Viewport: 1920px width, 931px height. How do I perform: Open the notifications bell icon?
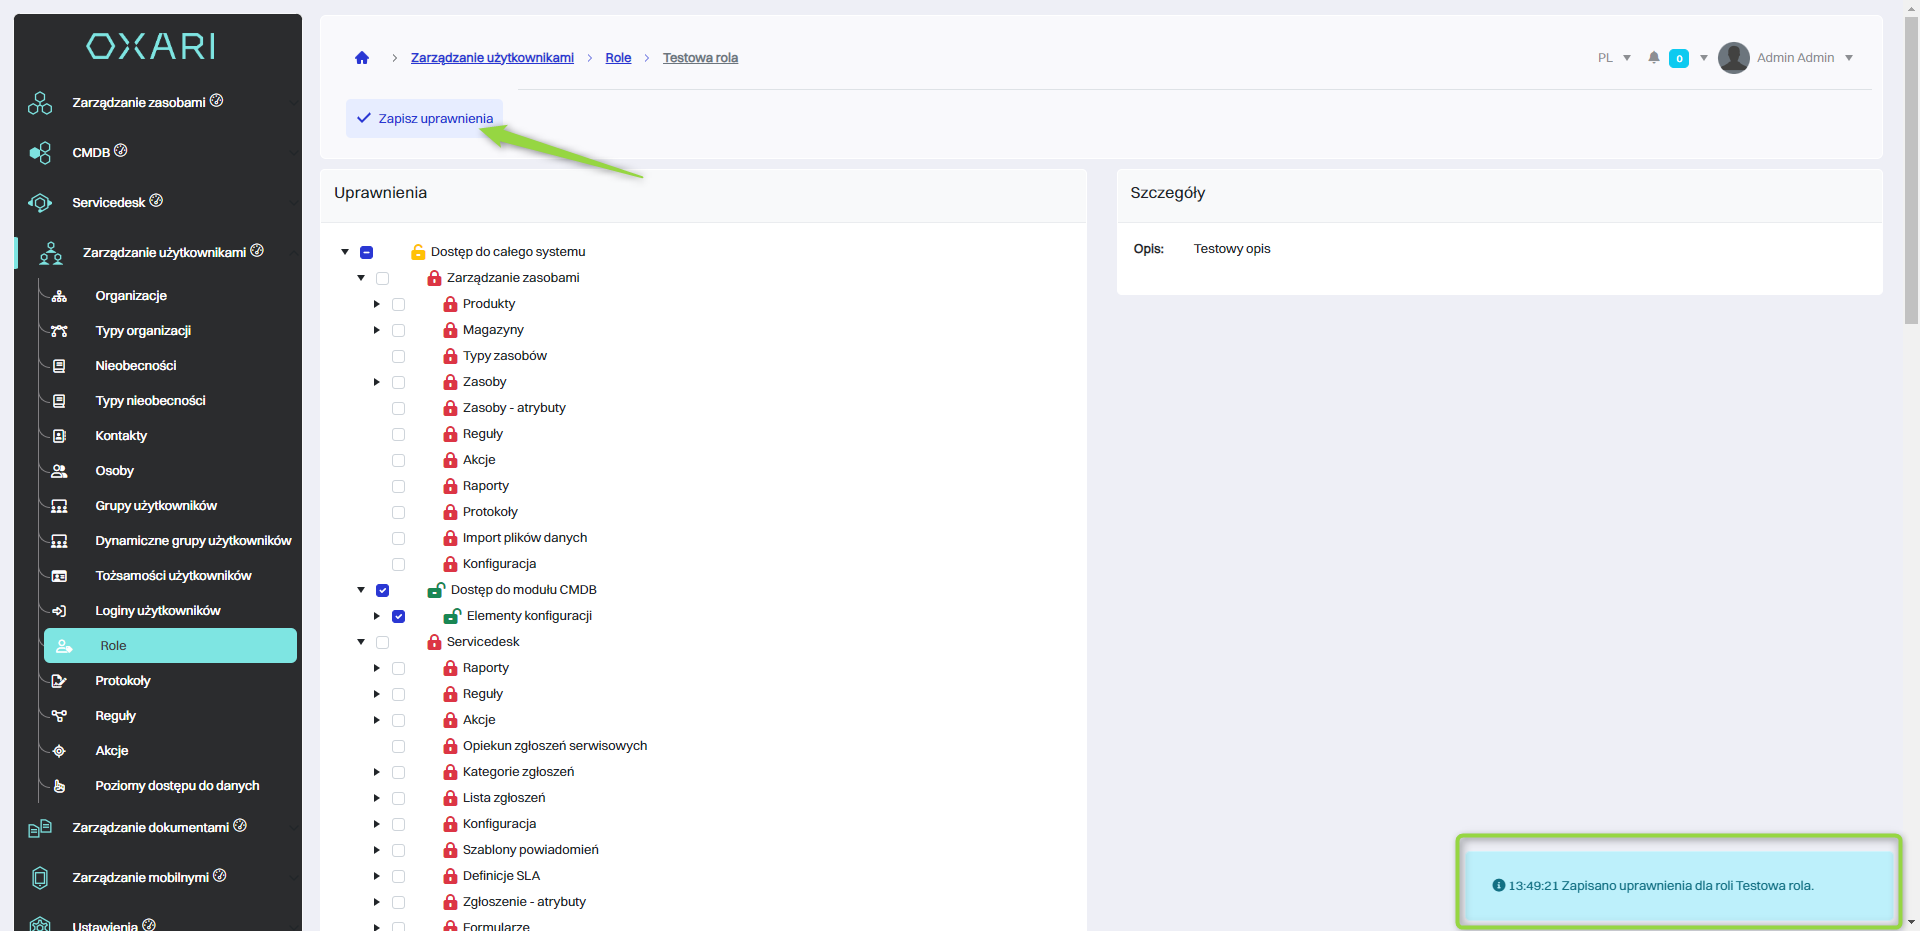(1654, 58)
